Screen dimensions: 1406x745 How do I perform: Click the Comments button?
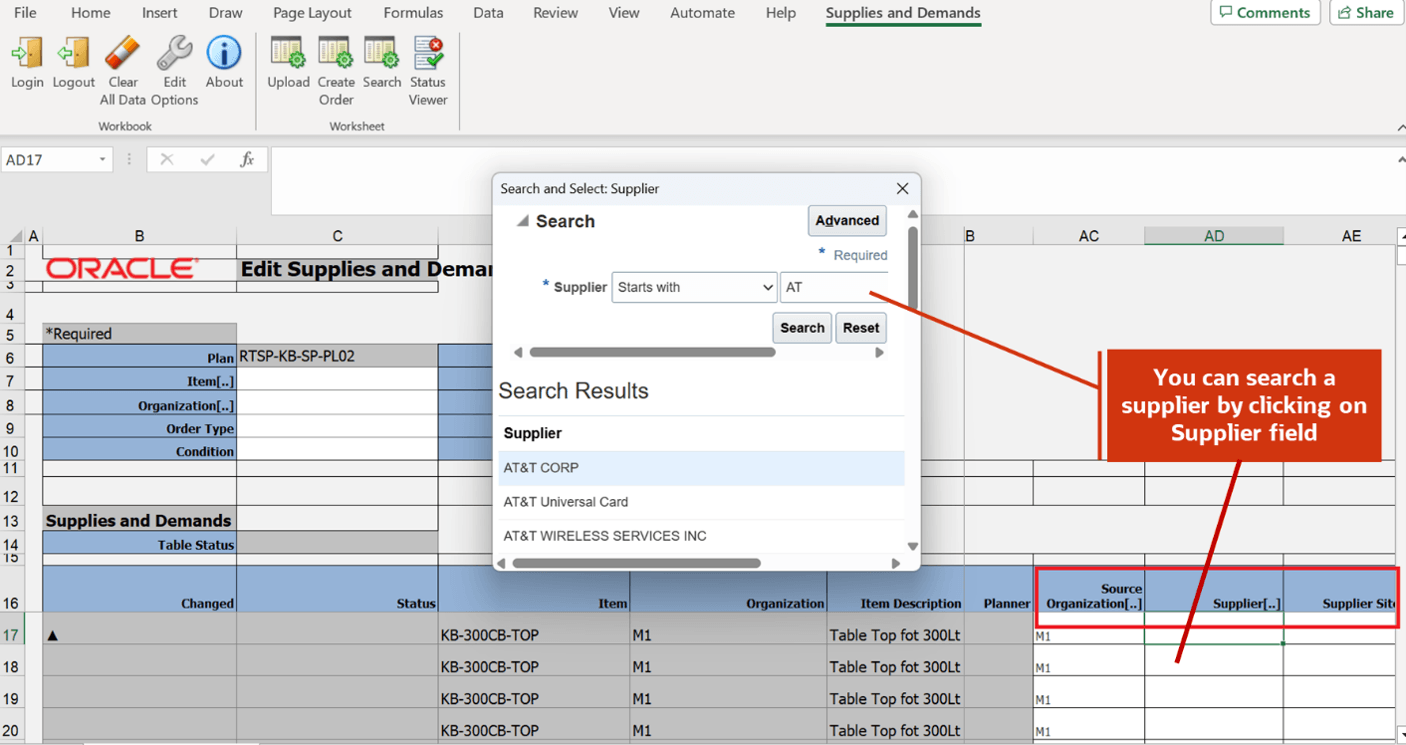[x=1265, y=12]
